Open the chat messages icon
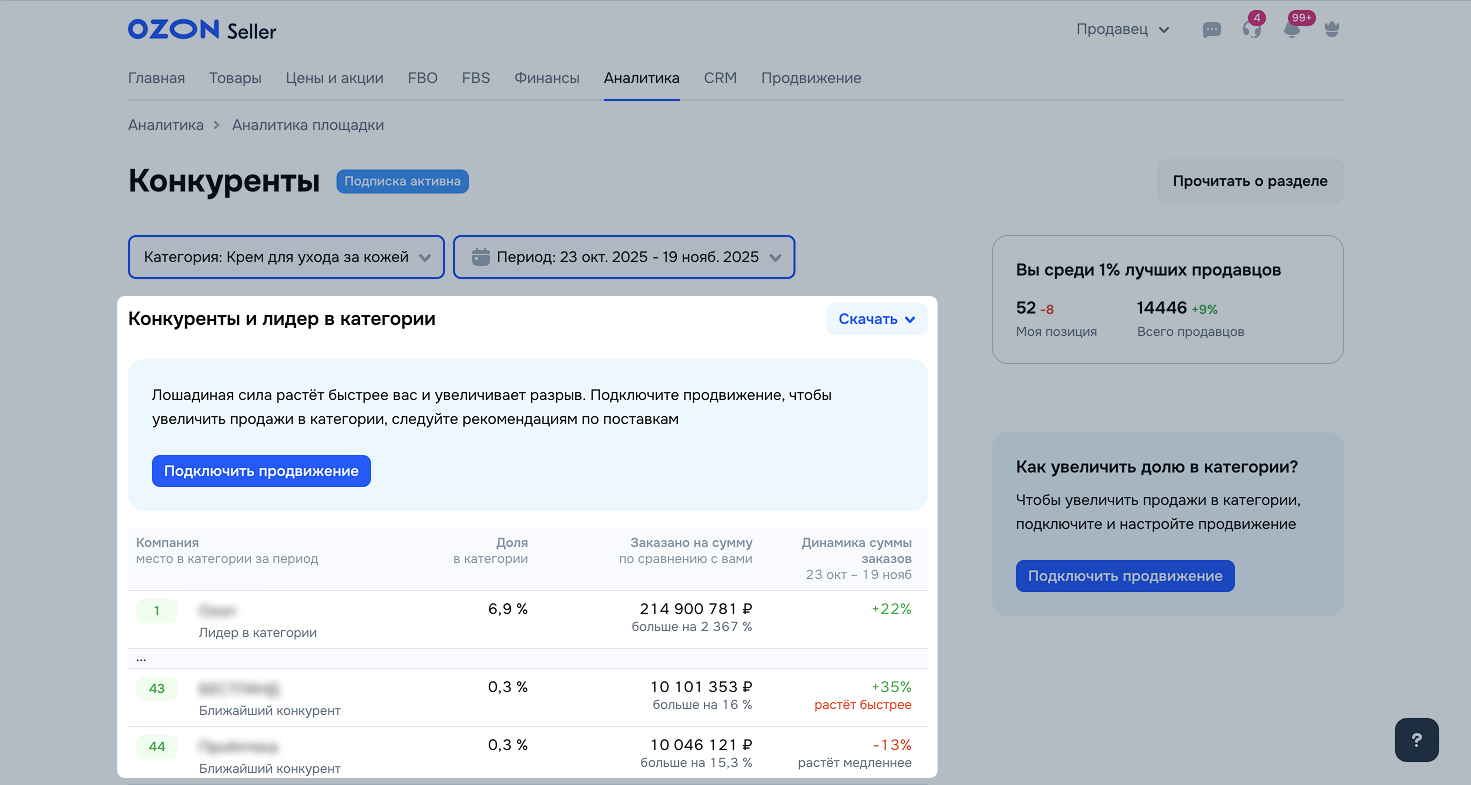Viewport: 1471px width, 785px height. point(1212,30)
